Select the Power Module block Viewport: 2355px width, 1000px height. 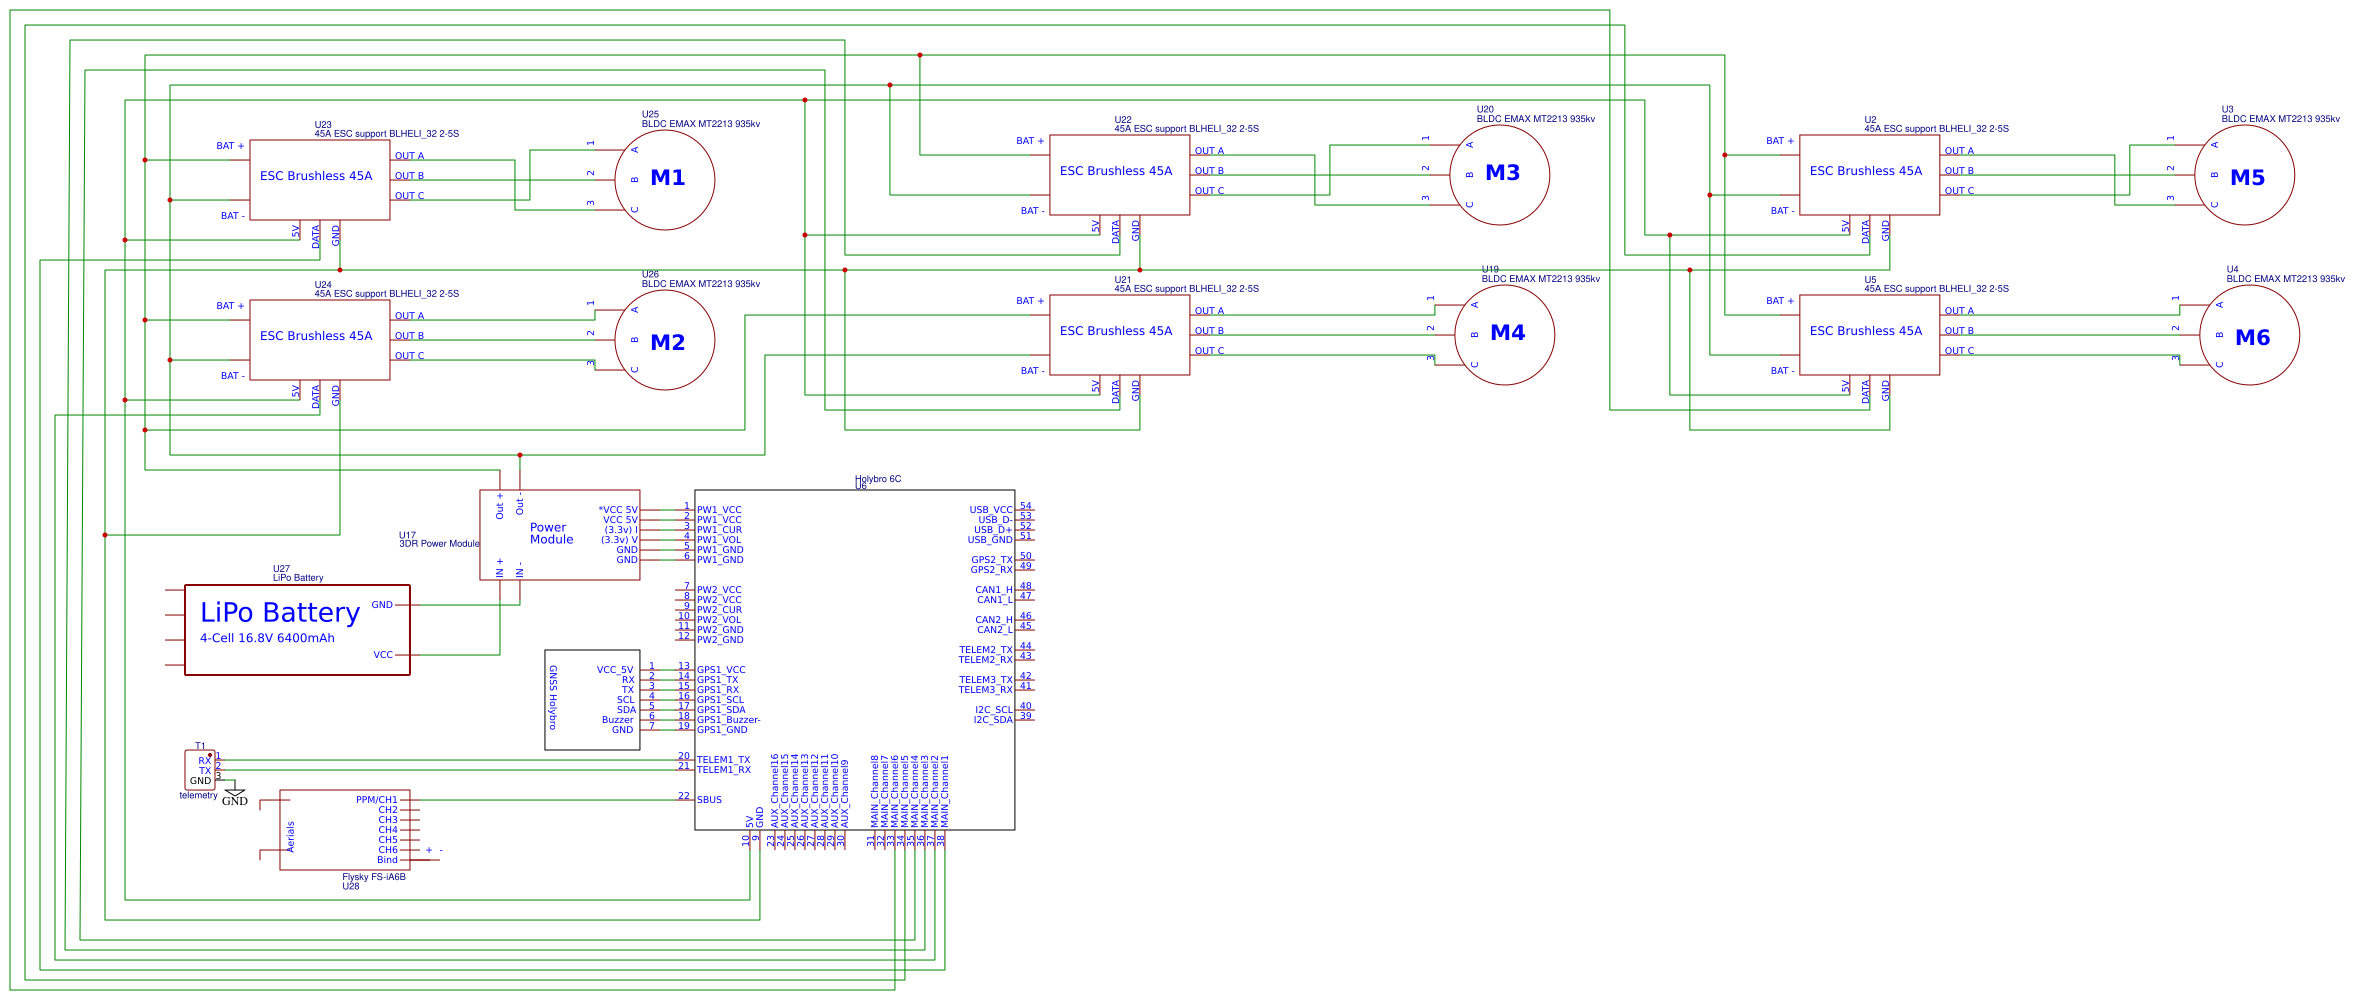coord(560,535)
